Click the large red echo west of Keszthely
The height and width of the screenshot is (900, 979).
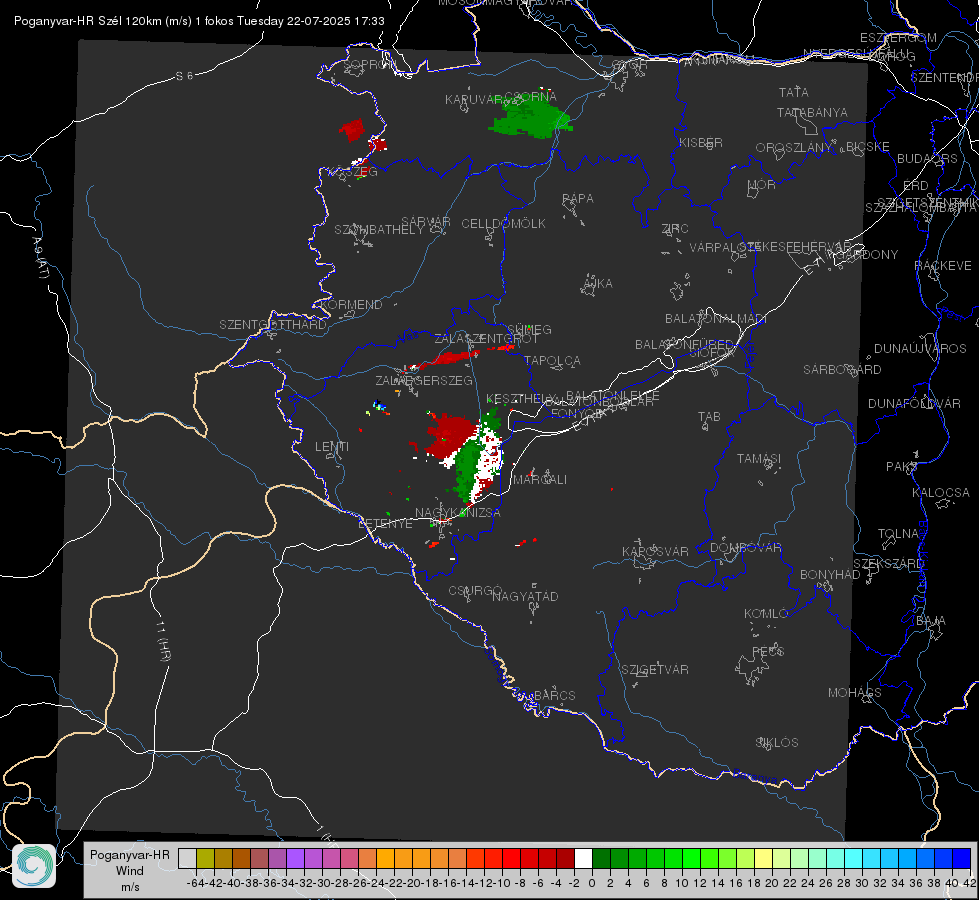451,434
